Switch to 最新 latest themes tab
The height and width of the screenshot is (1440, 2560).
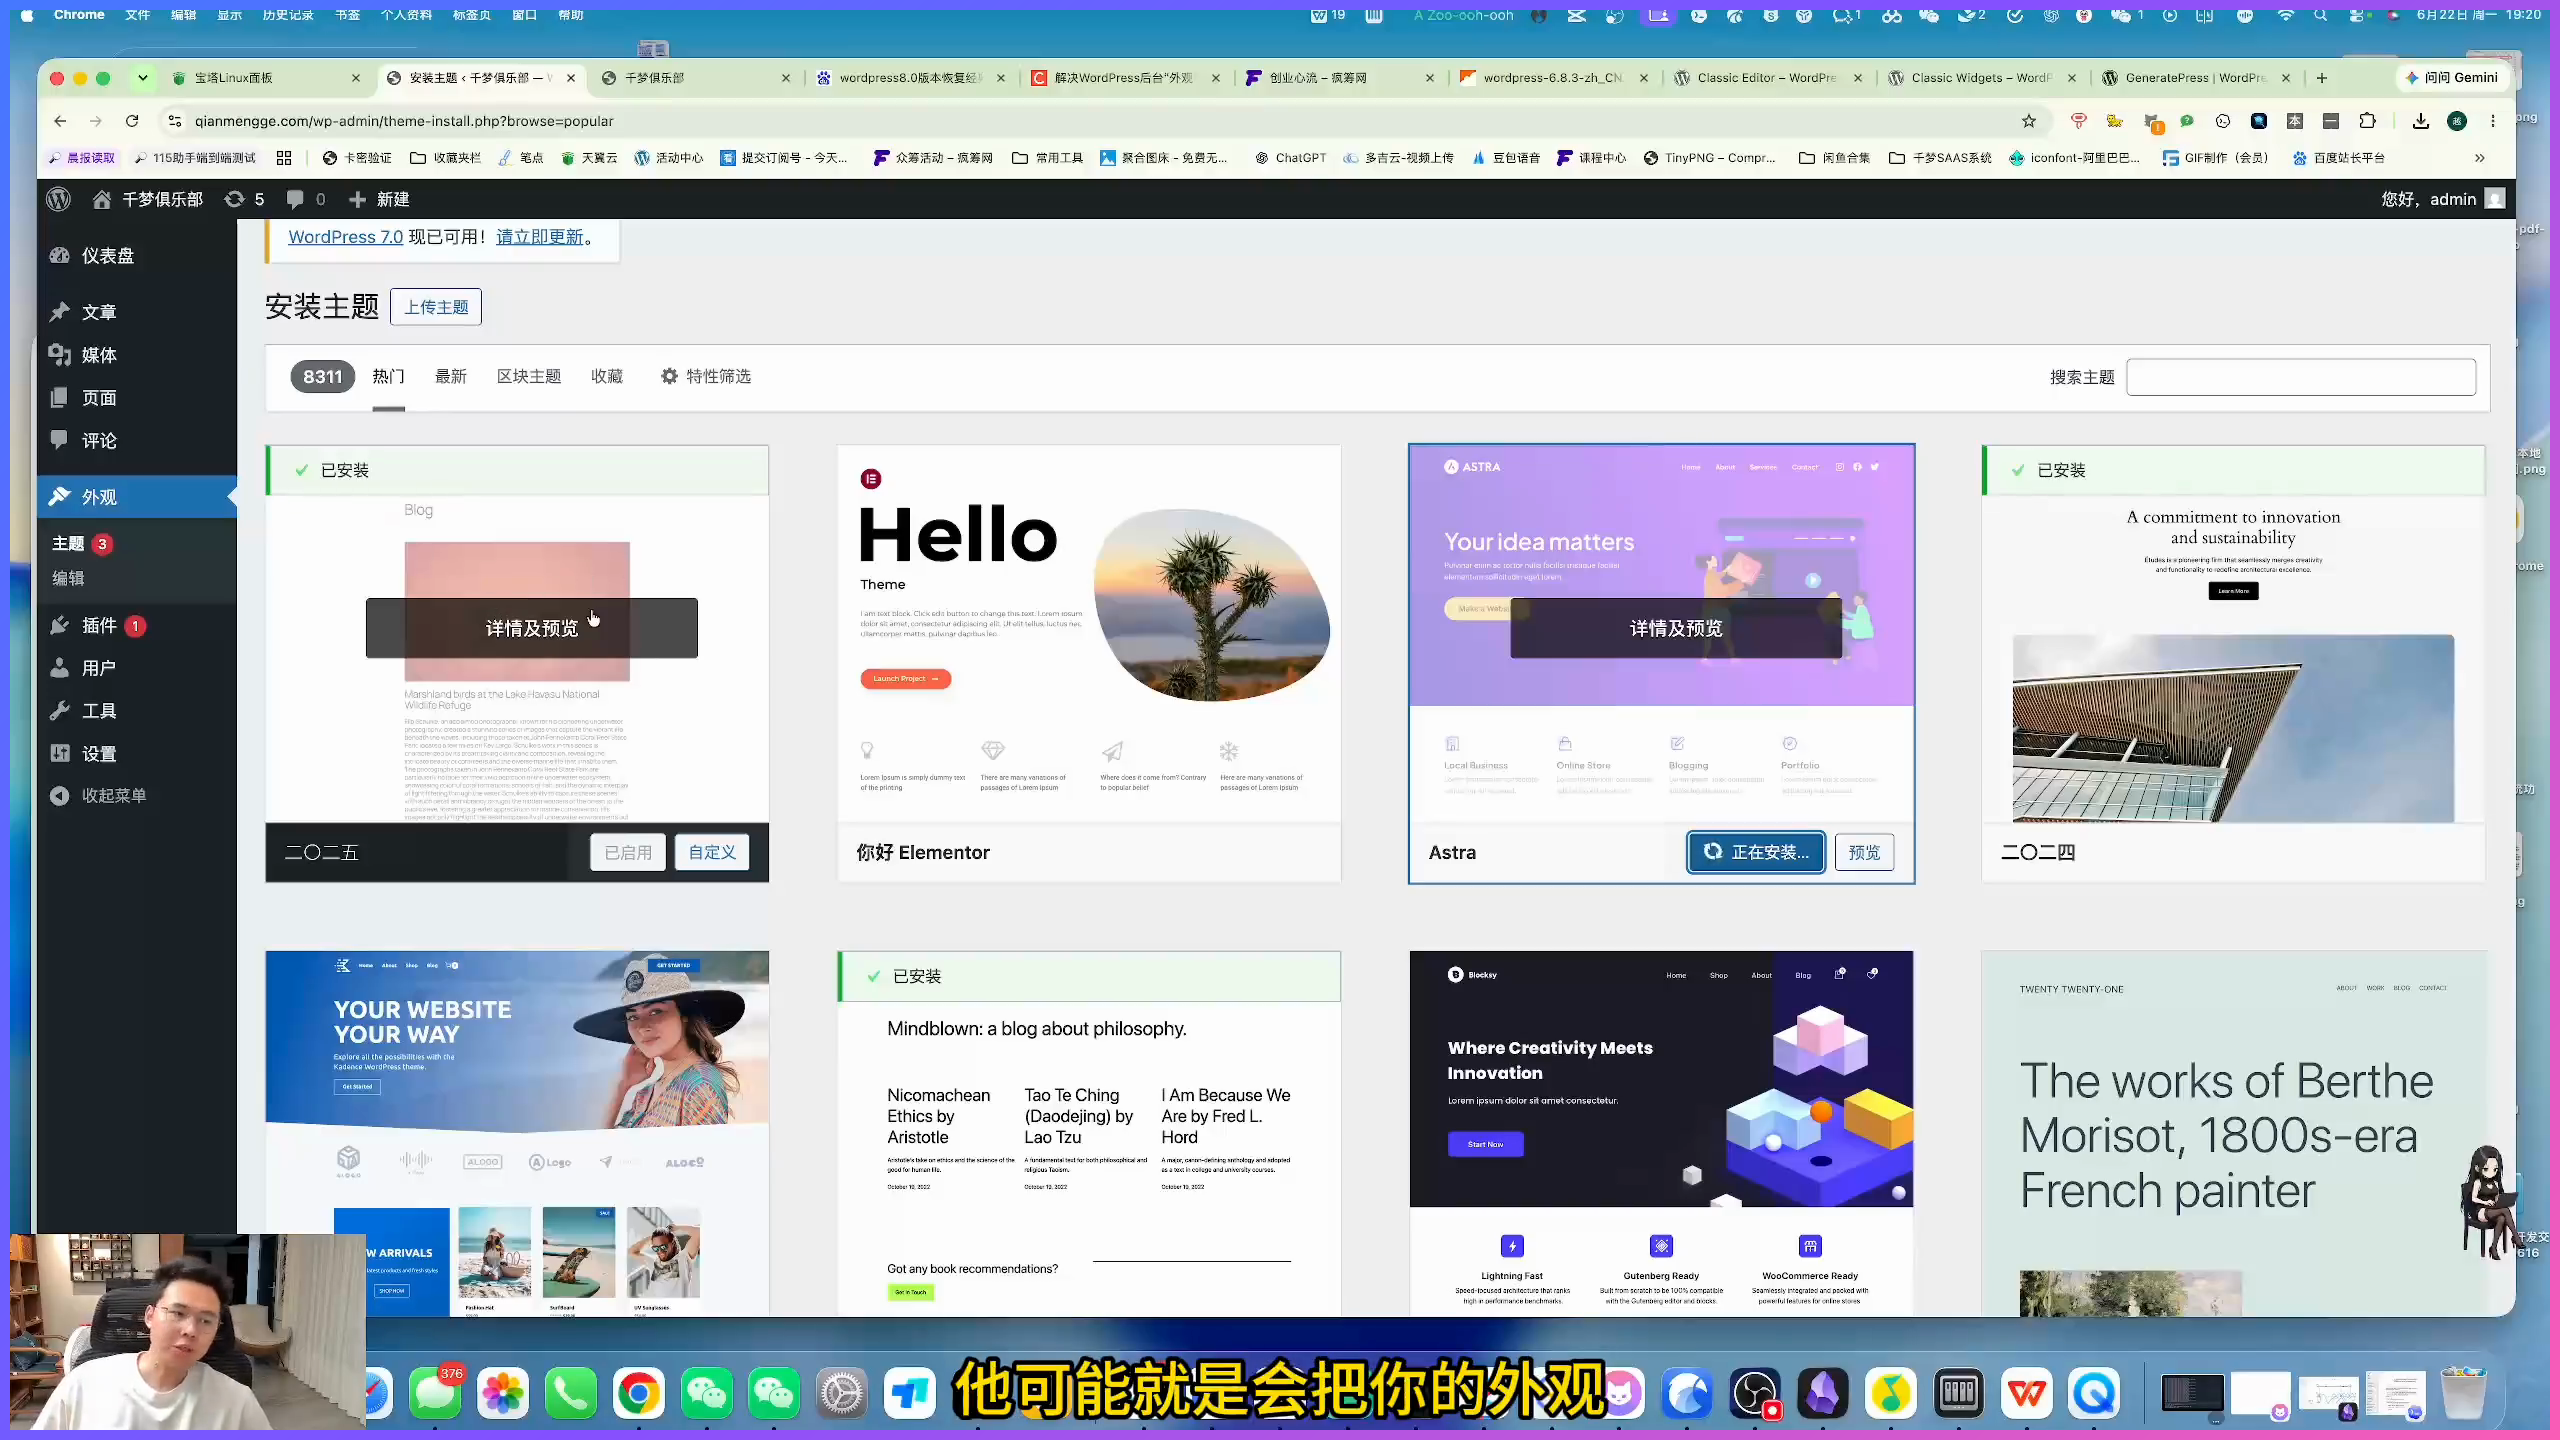tap(451, 377)
